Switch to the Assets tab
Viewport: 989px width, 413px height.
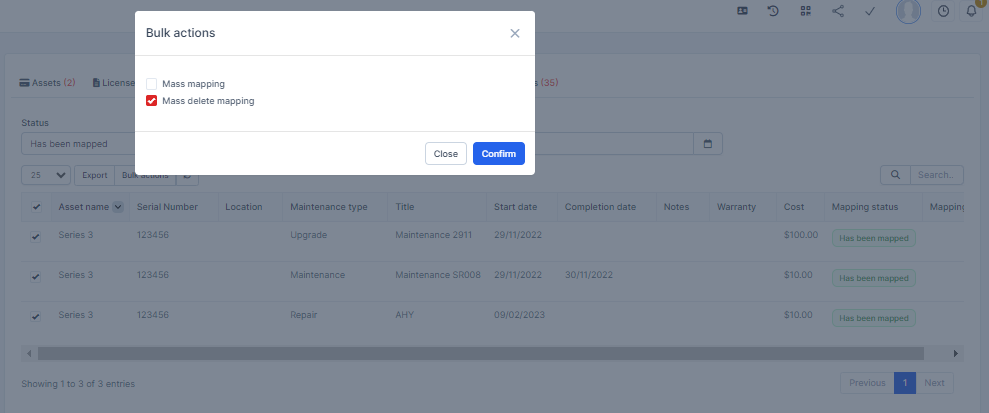[47, 83]
